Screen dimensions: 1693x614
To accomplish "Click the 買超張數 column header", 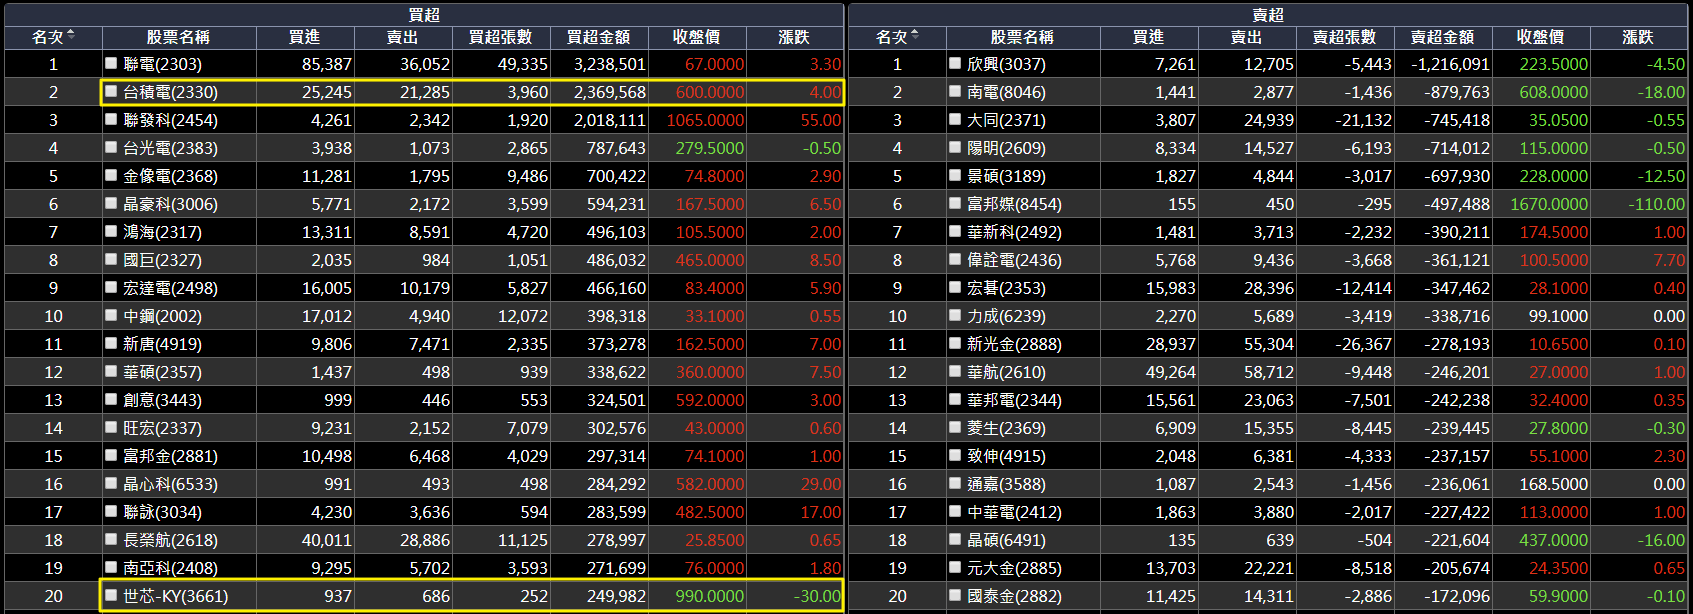I will click(x=500, y=37).
